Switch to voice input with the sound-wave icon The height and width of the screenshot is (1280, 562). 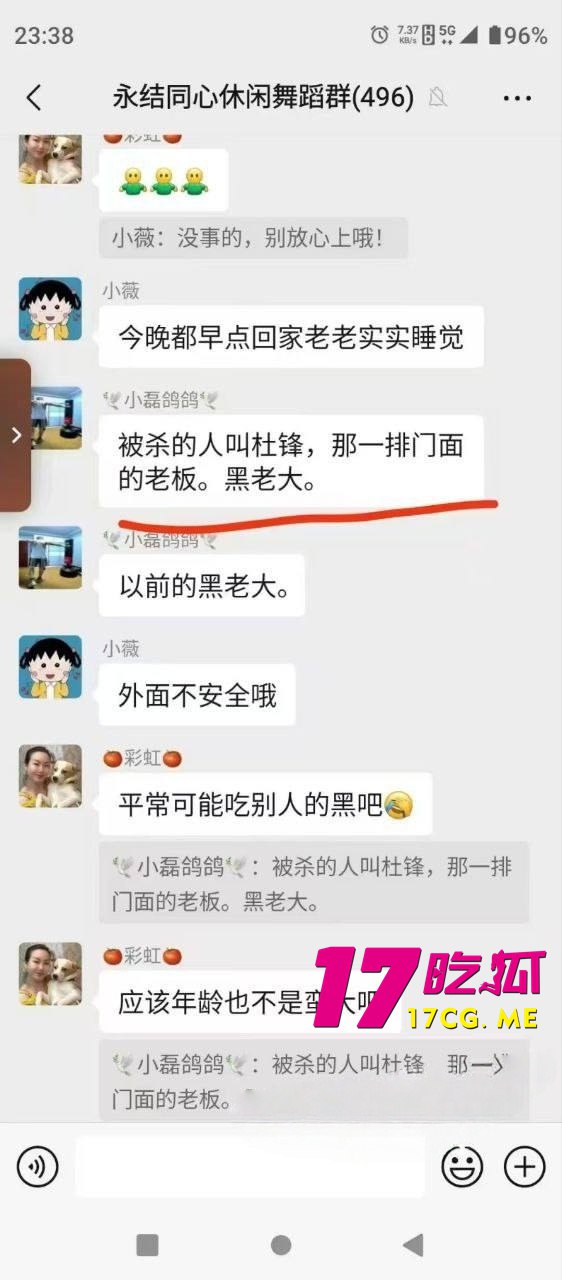tap(38, 1166)
